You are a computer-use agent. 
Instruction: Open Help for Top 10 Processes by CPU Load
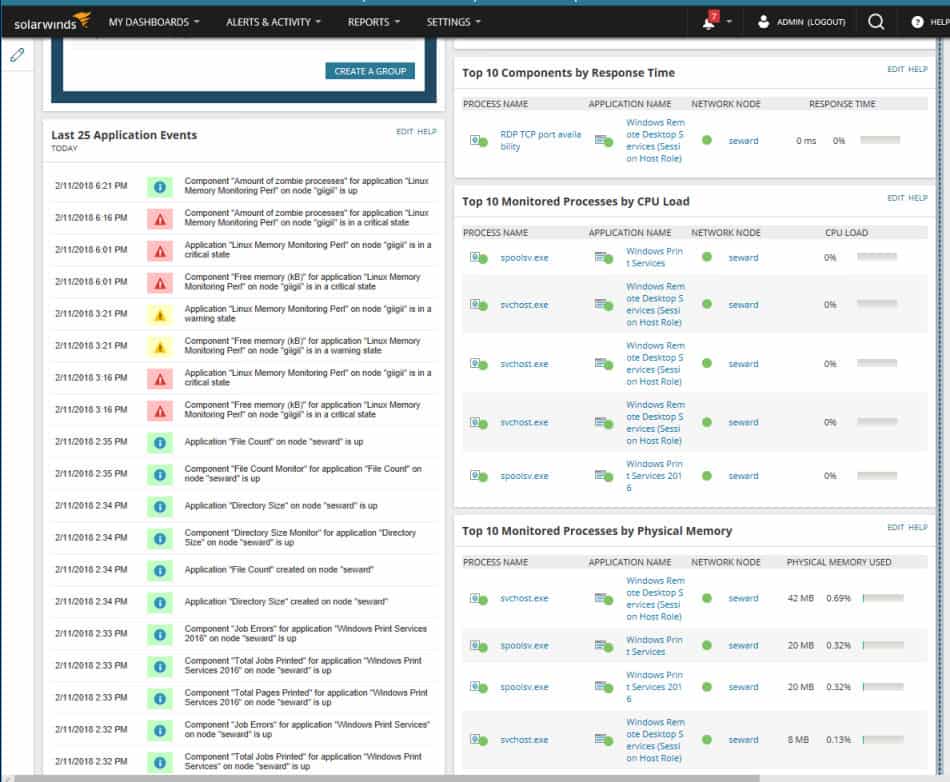tap(918, 198)
